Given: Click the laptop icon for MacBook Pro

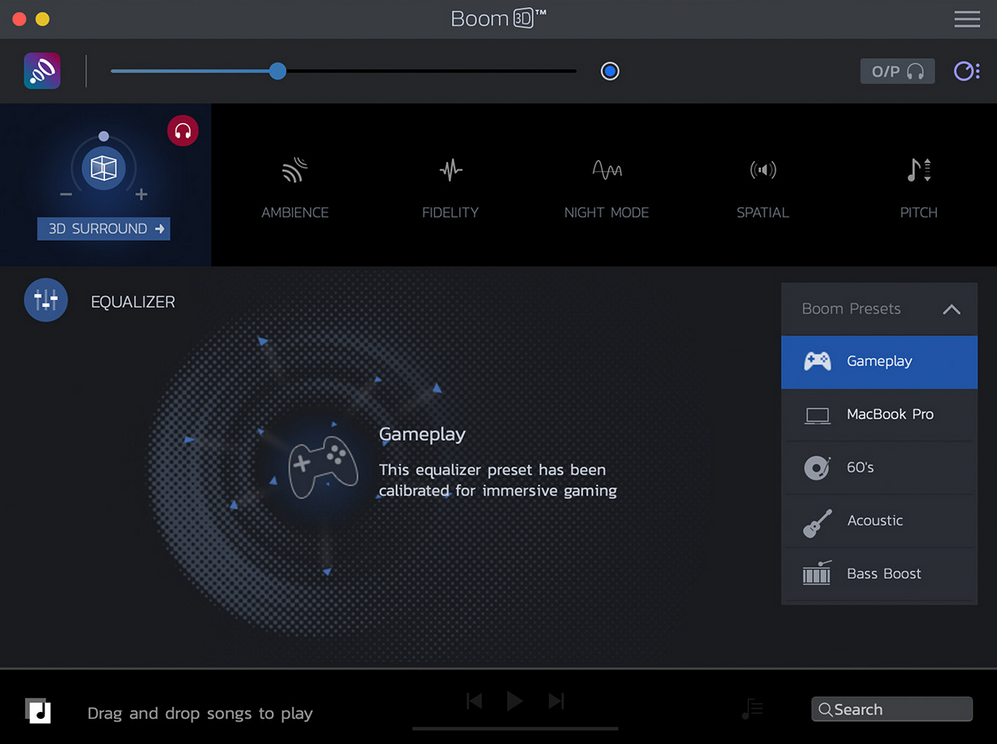Looking at the screenshot, I should pos(817,416).
